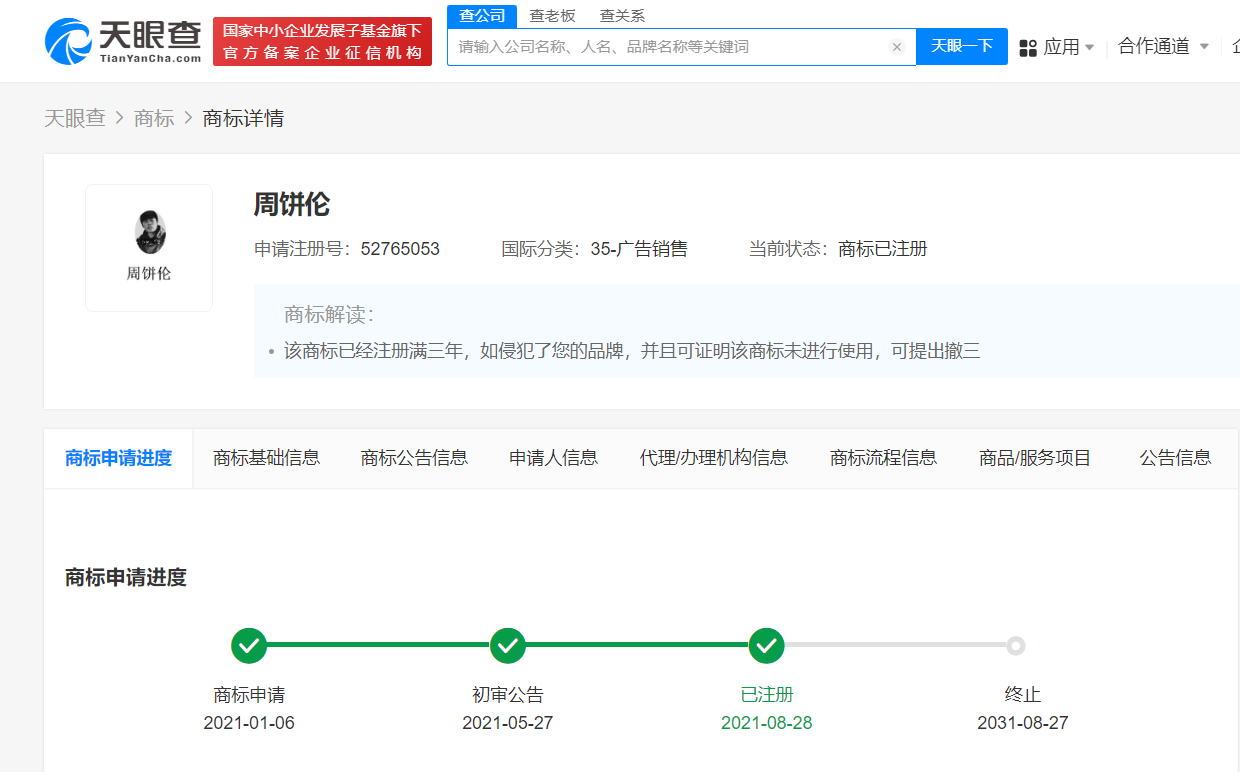The width and height of the screenshot is (1240, 772).
Task: Click the preliminary announcement checkmark step
Action: [x=508, y=646]
